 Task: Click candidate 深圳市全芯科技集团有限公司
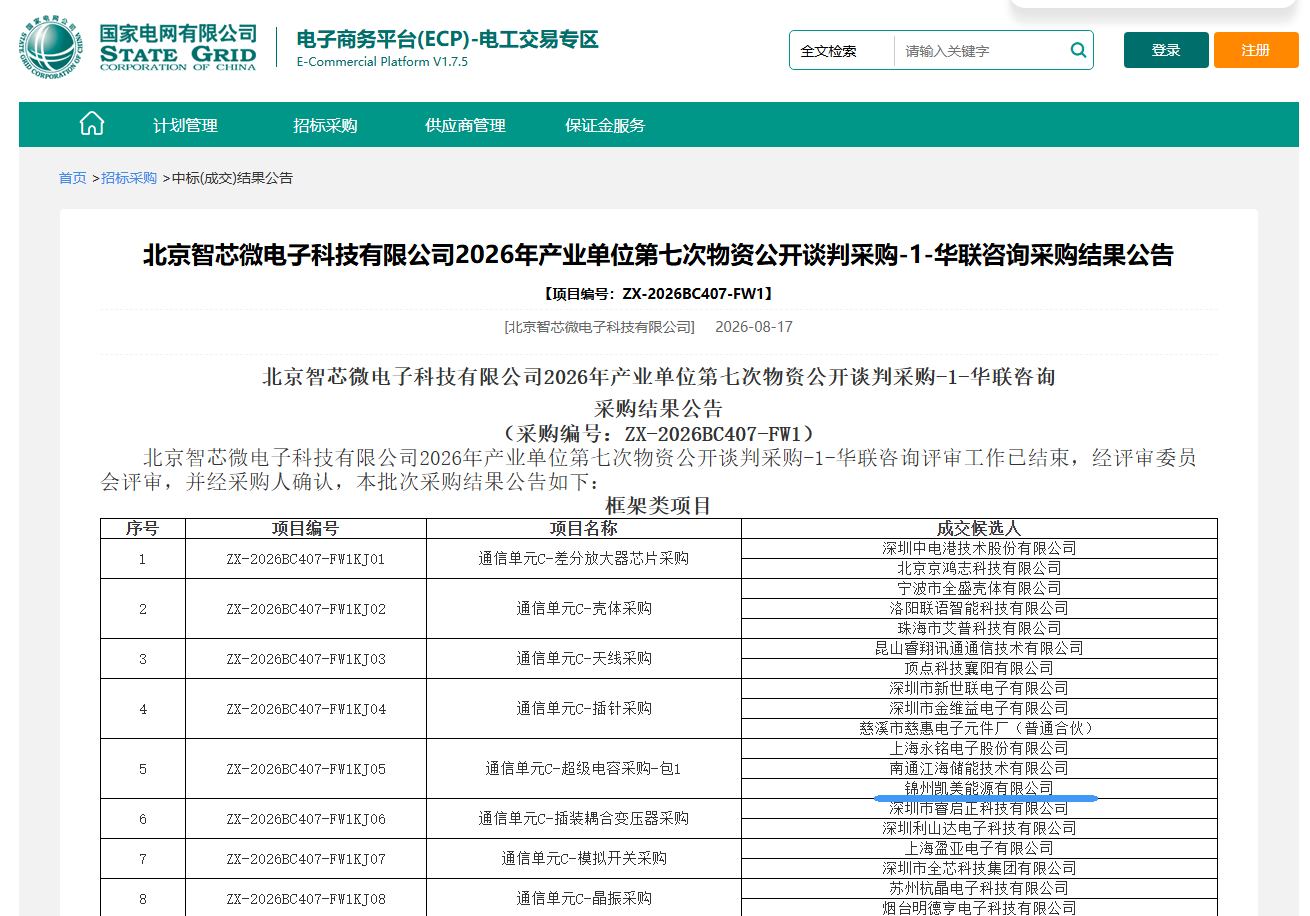979,868
